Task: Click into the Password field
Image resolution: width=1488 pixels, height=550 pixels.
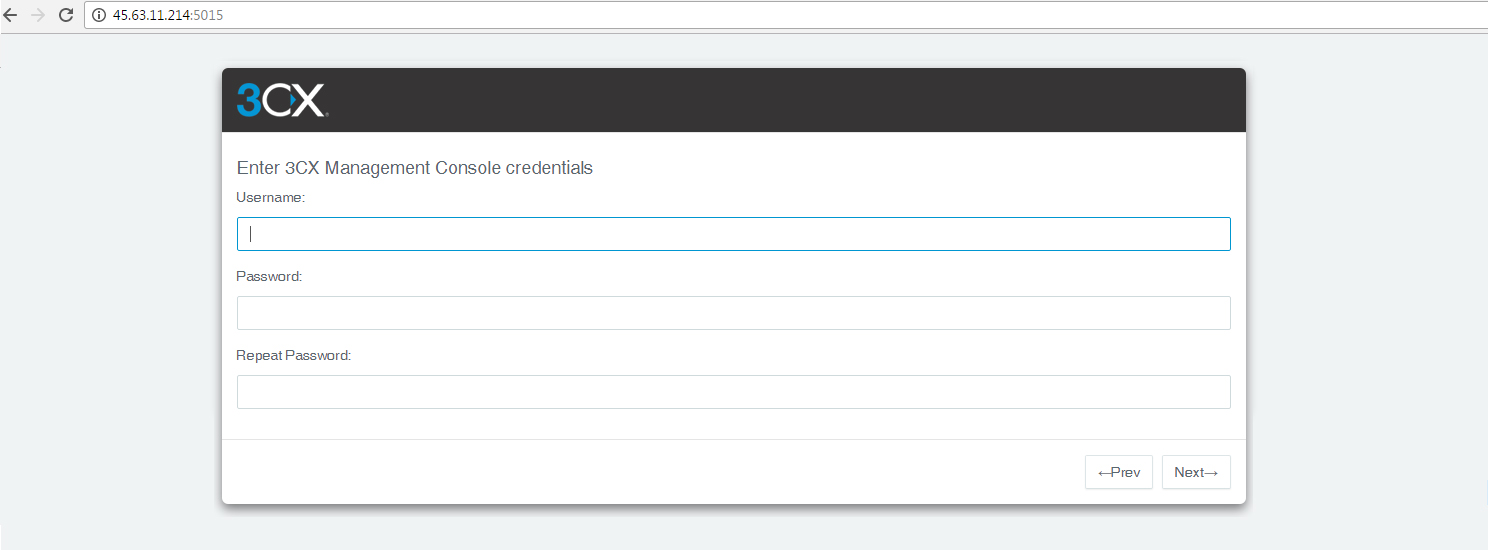Action: (733, 313)
